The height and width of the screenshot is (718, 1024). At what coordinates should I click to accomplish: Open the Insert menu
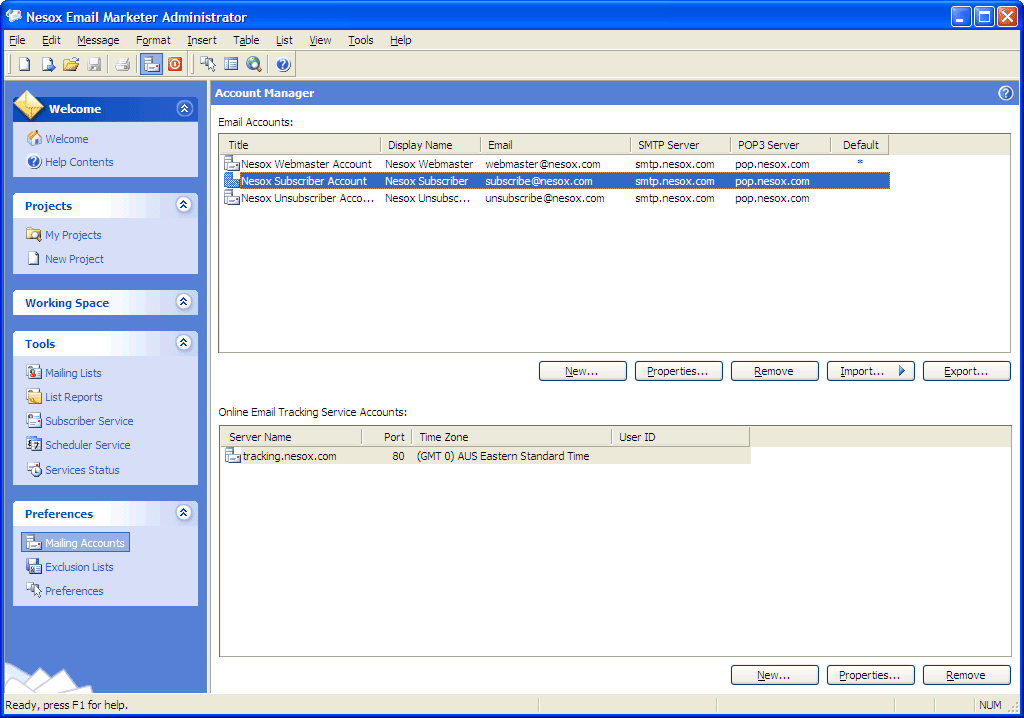click(202, 40)
